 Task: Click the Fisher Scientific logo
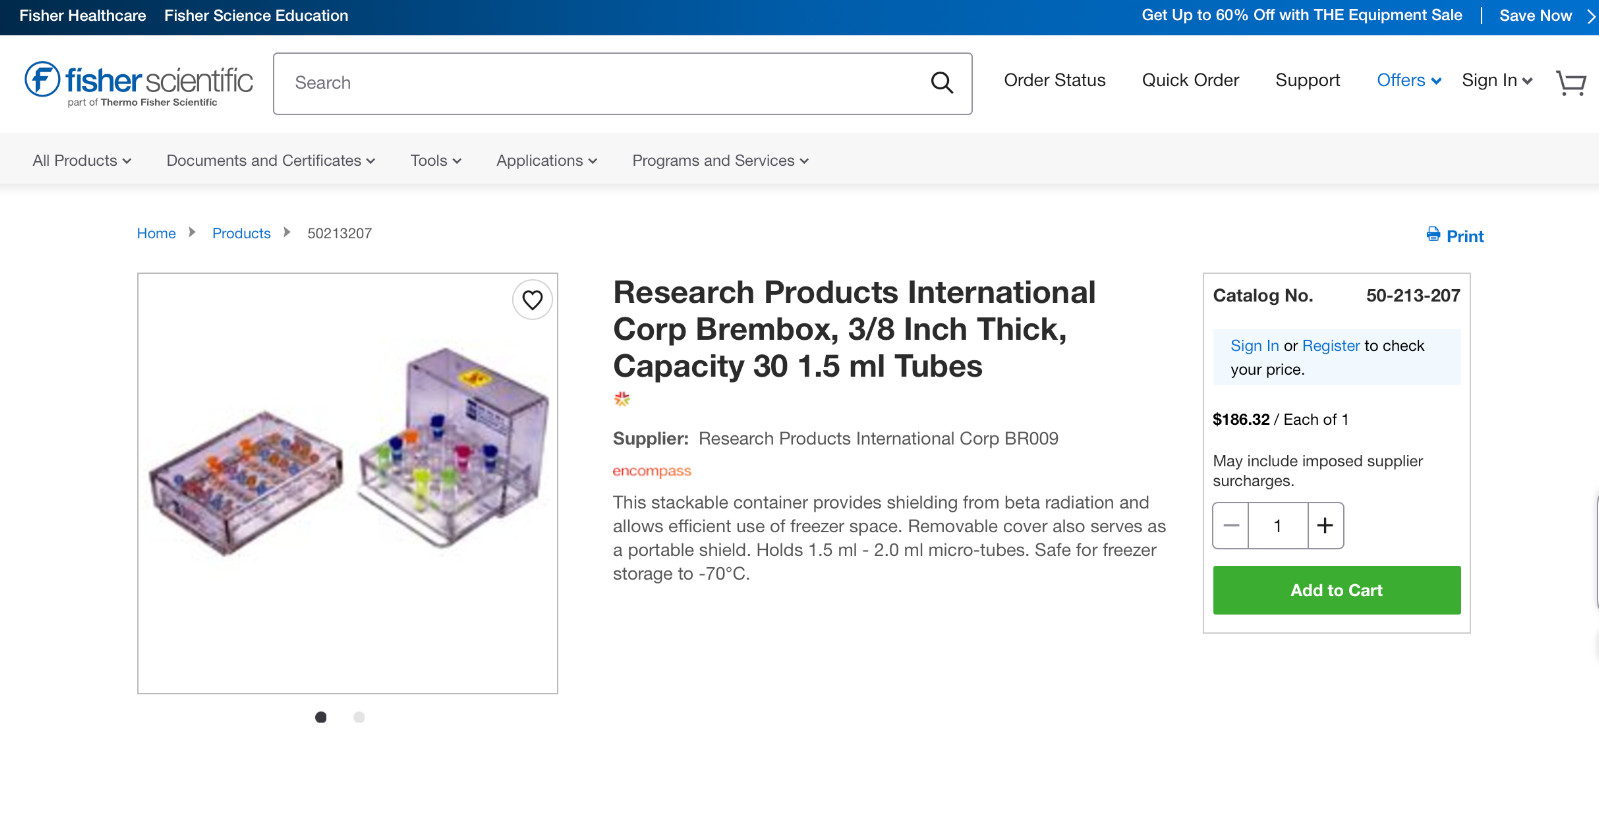coord(139,83)
